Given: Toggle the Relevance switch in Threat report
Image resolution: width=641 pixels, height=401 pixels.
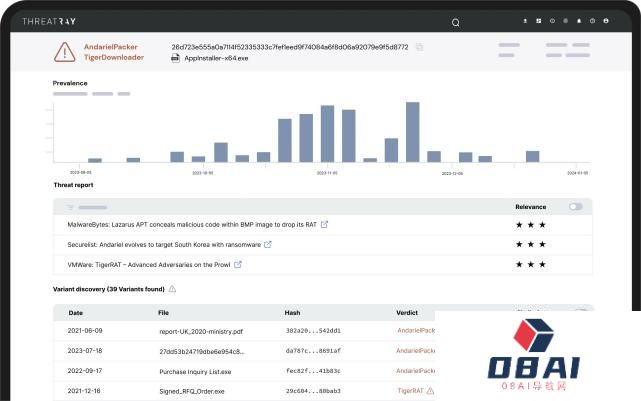Looking at the screenshot, I should click(x=575, y=206).
